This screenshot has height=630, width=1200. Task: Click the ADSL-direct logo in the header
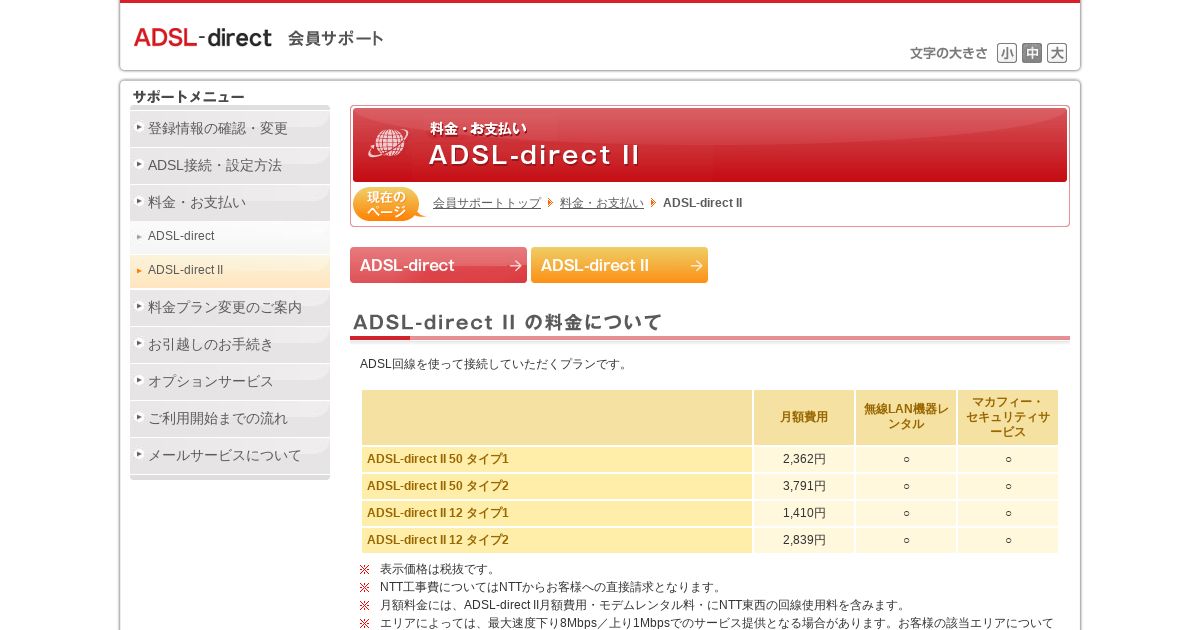click(203, 37)
